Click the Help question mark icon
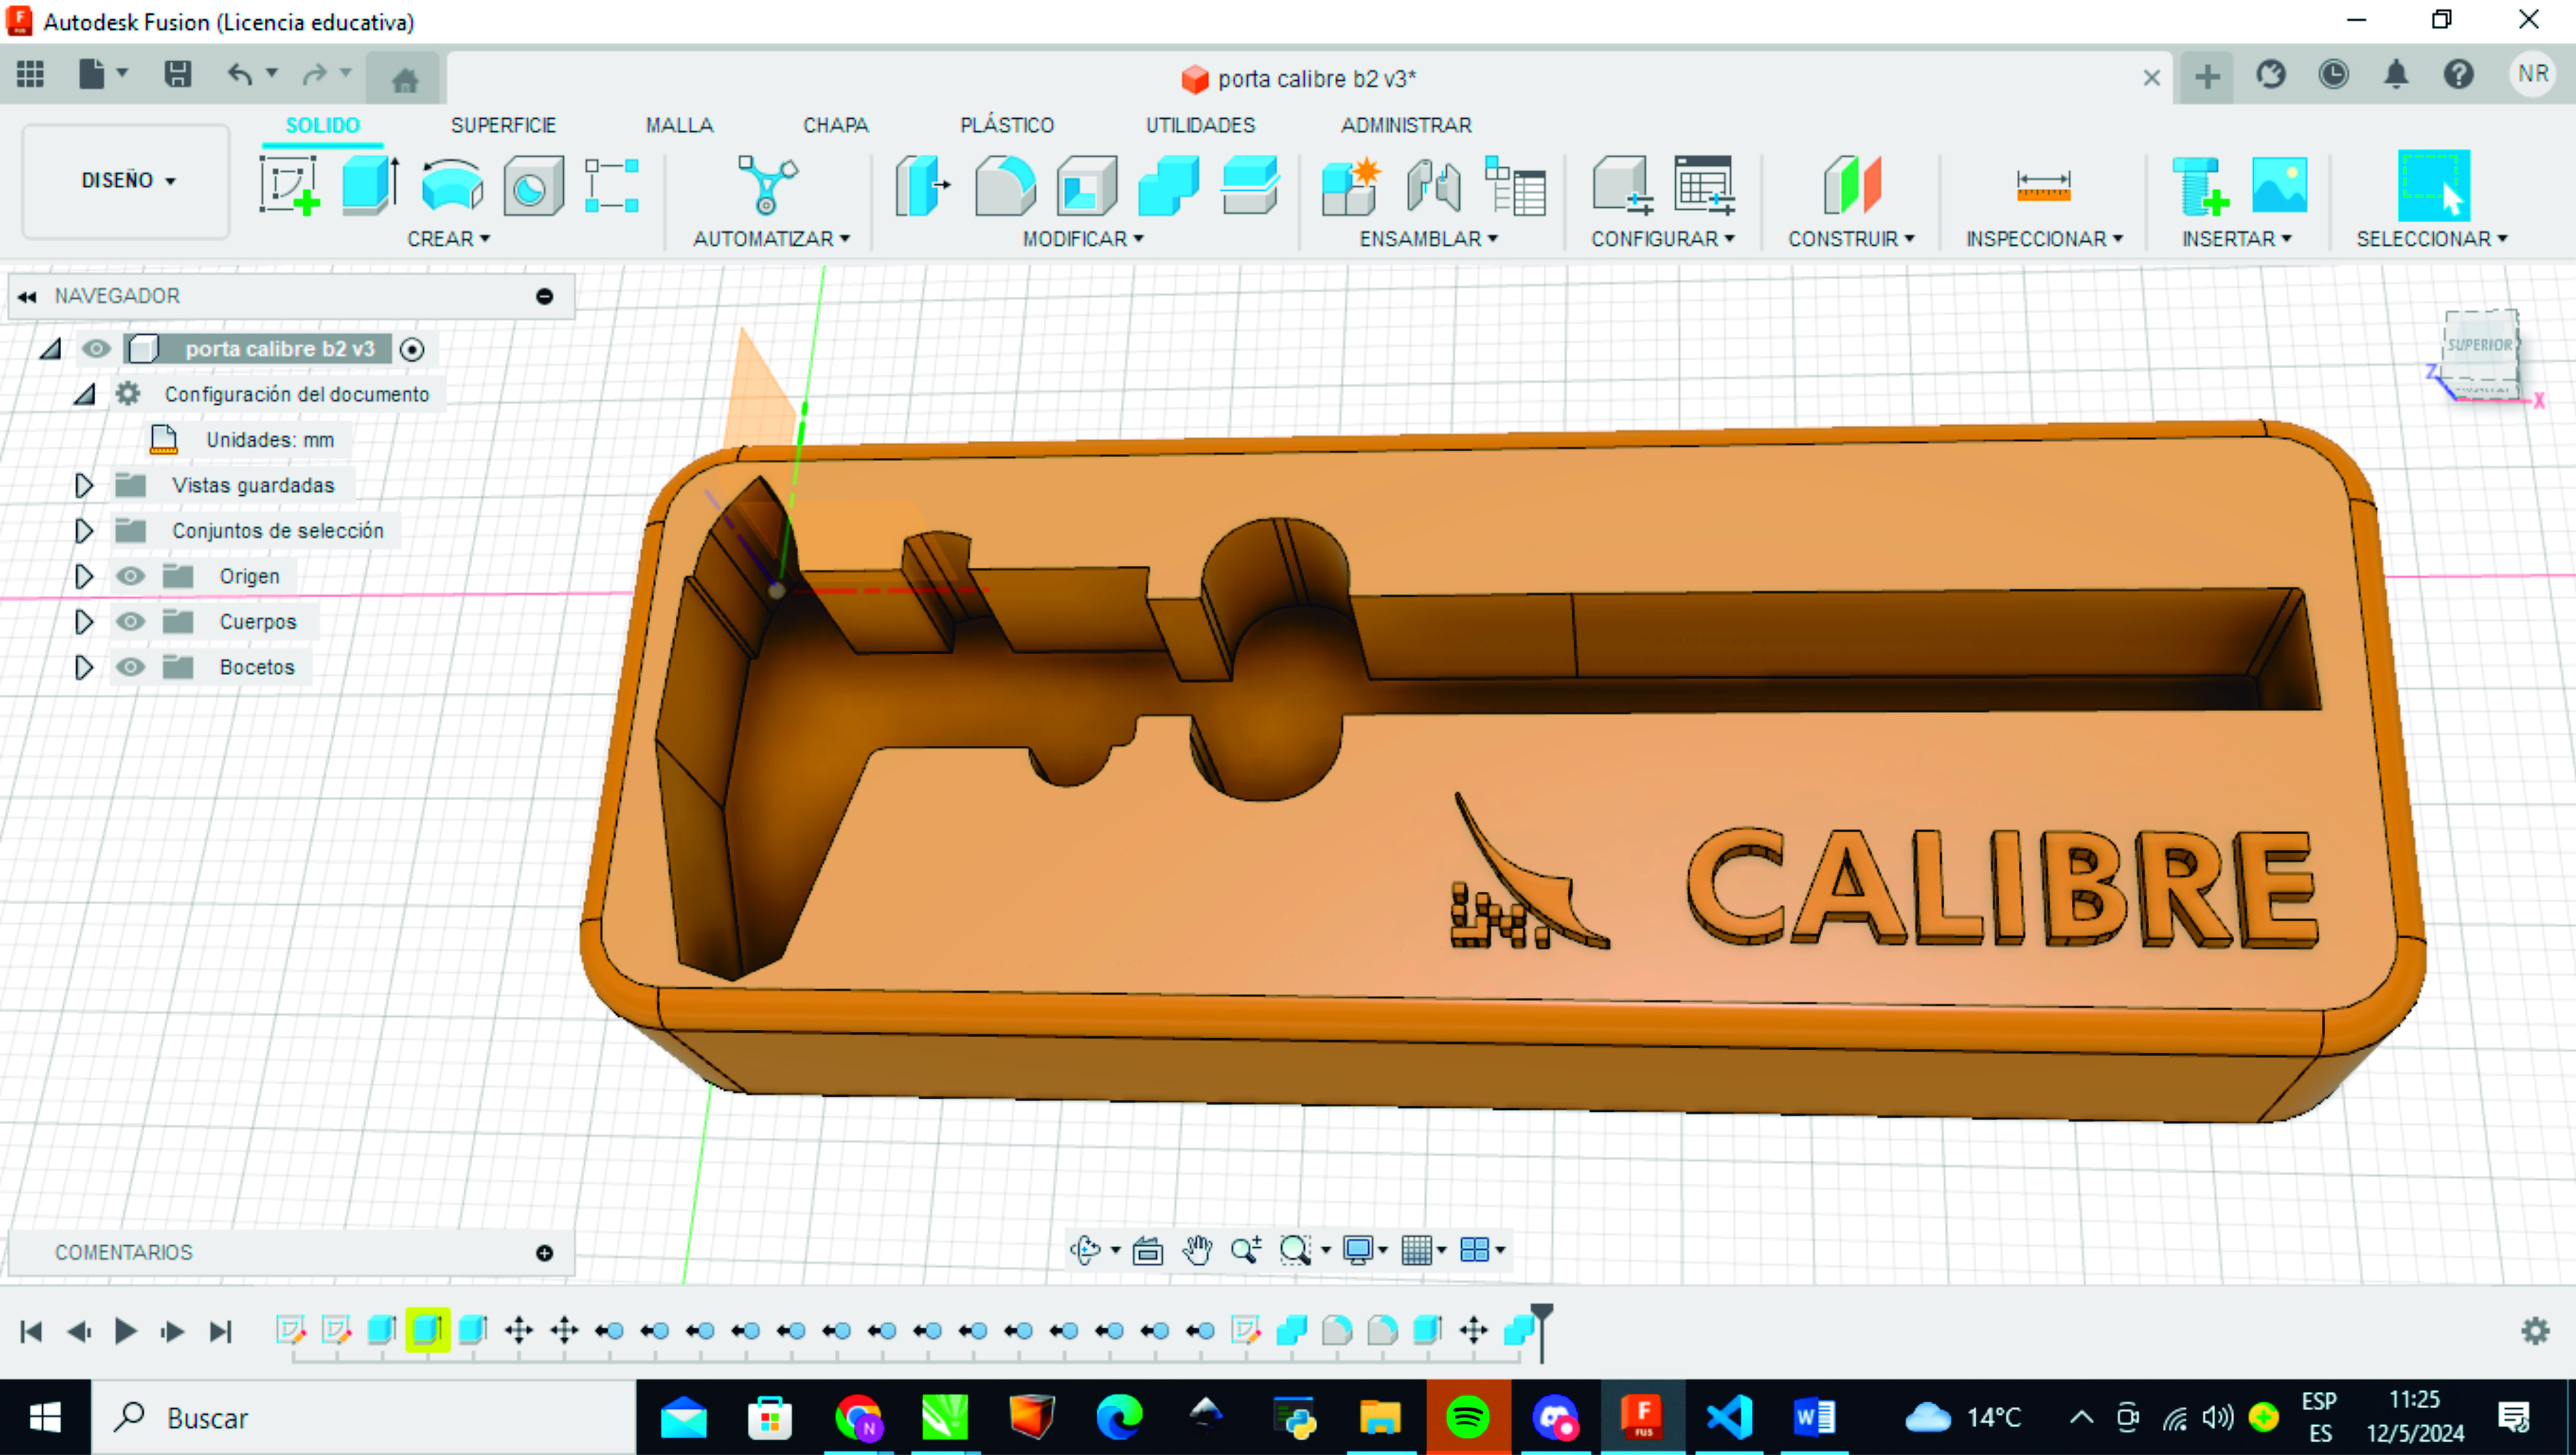 click(2459, 74)
